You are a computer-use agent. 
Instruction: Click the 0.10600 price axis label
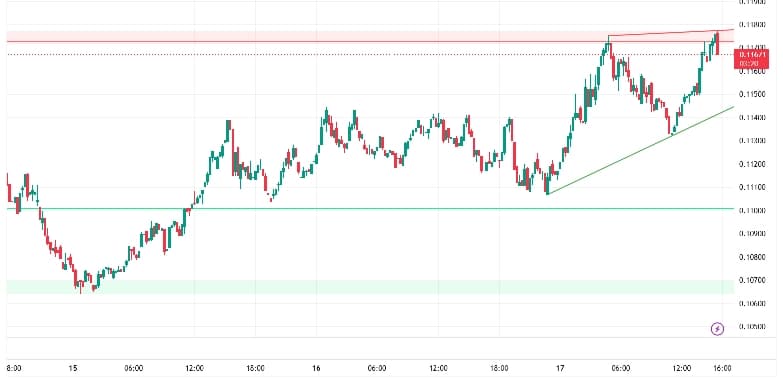click(752, 304)
